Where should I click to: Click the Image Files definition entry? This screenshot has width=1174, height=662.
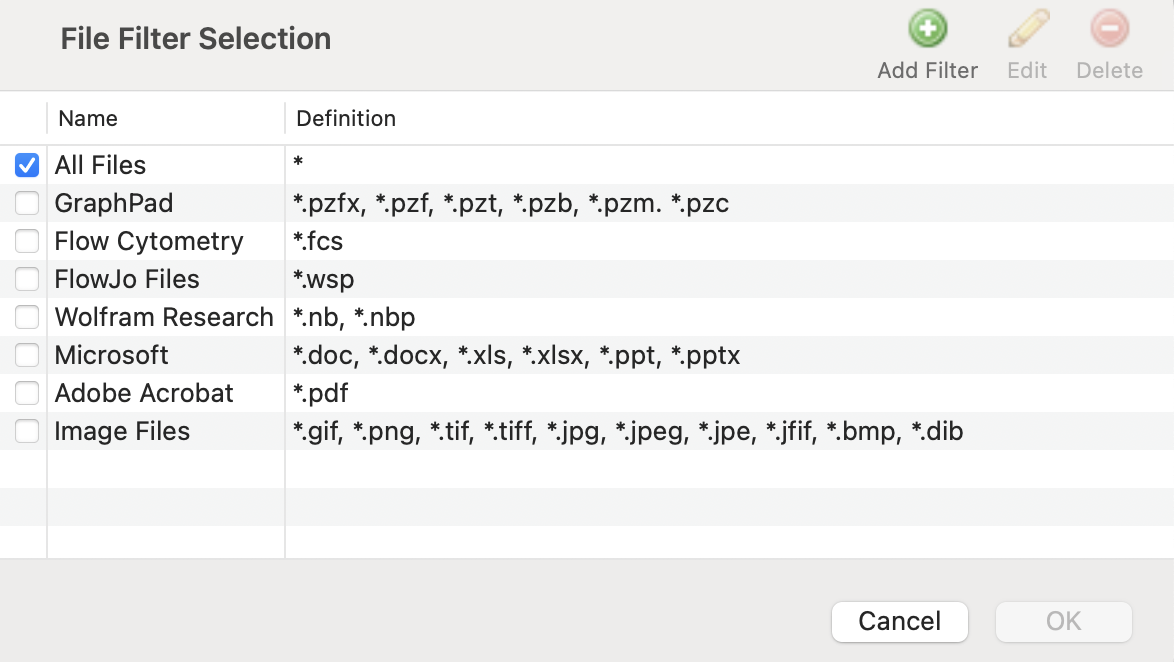[628, 431]
